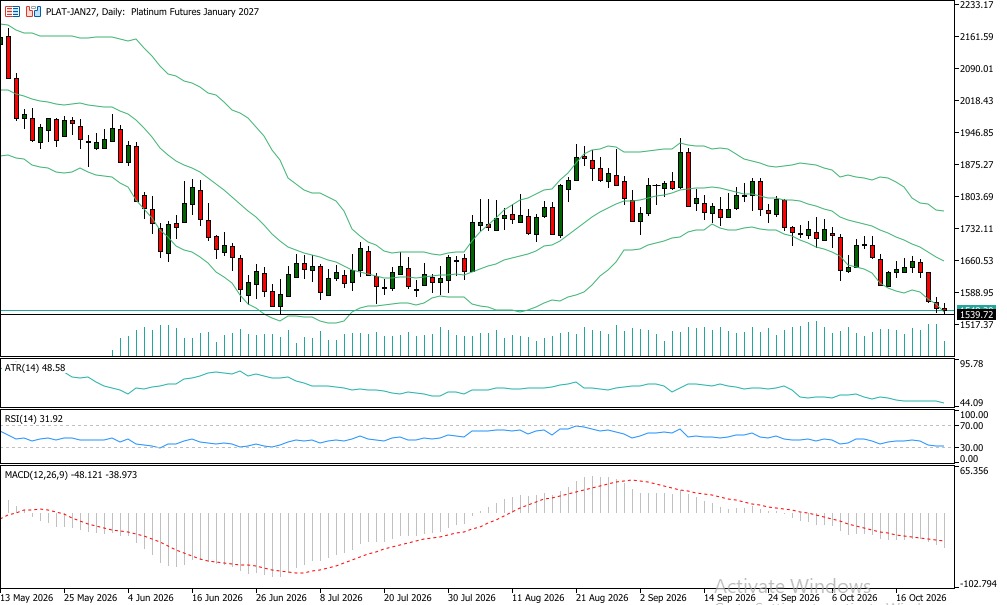Click the 13 May 2026 date label
Viewport: 1007px width, 605px height.
point(27,597)
